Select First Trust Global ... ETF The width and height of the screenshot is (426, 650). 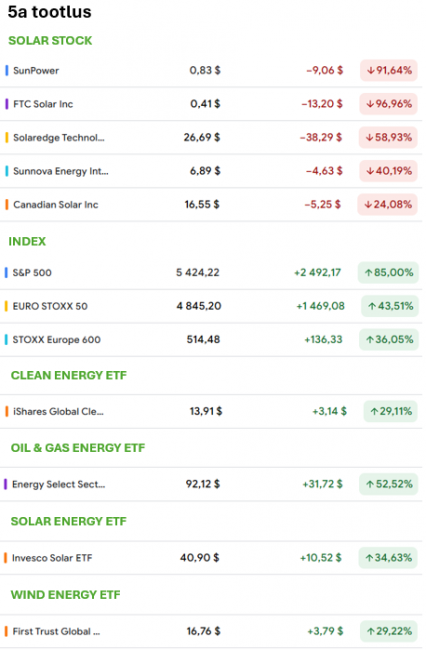(x=211, y=631)
